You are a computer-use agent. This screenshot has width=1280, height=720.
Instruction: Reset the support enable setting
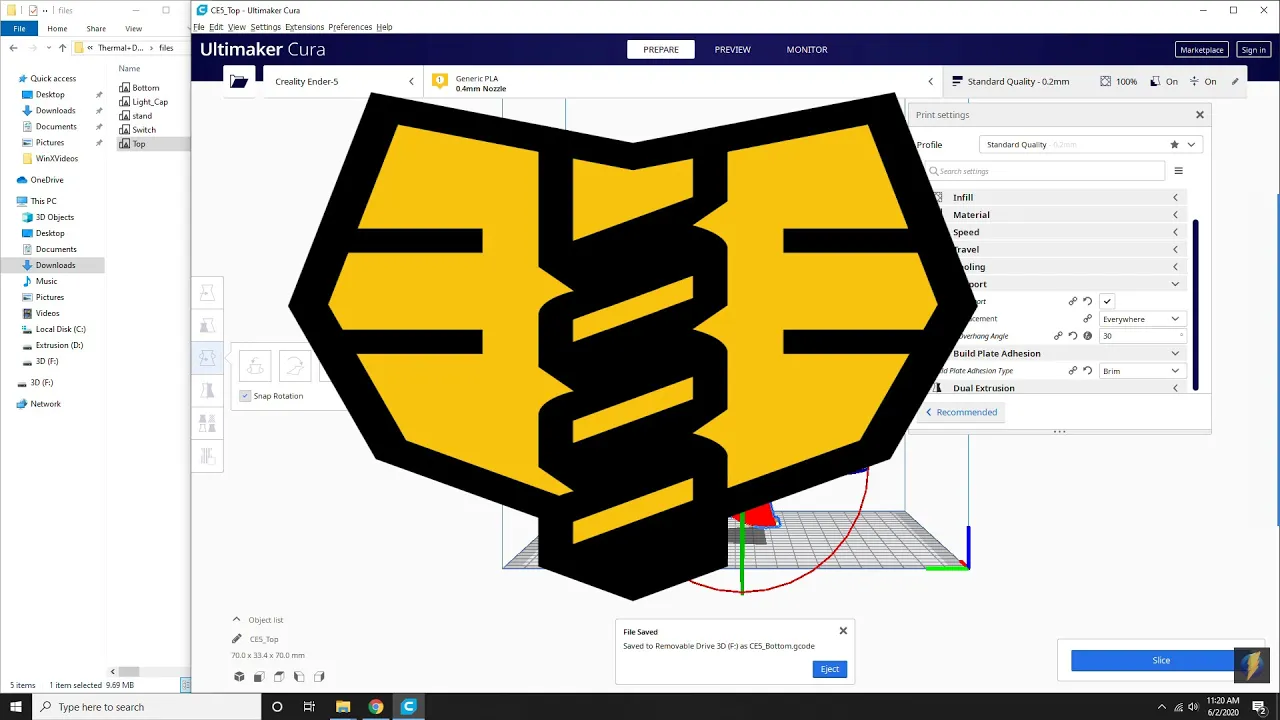[x=1087, y=301]
